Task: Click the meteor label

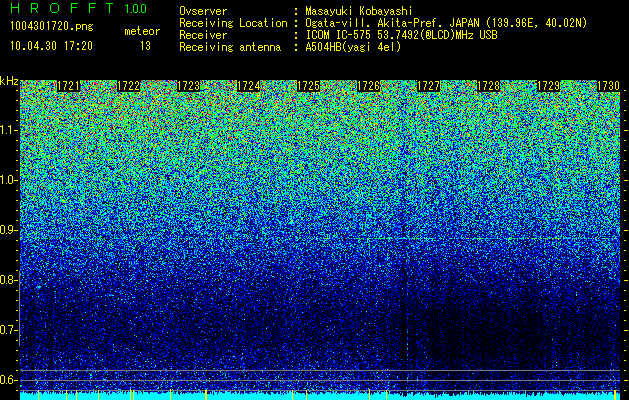Action: pyautogui.click(x=142, y=31)
